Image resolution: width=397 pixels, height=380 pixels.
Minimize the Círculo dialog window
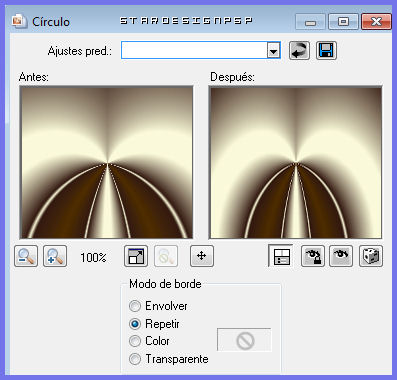click(x=311, y=22)
